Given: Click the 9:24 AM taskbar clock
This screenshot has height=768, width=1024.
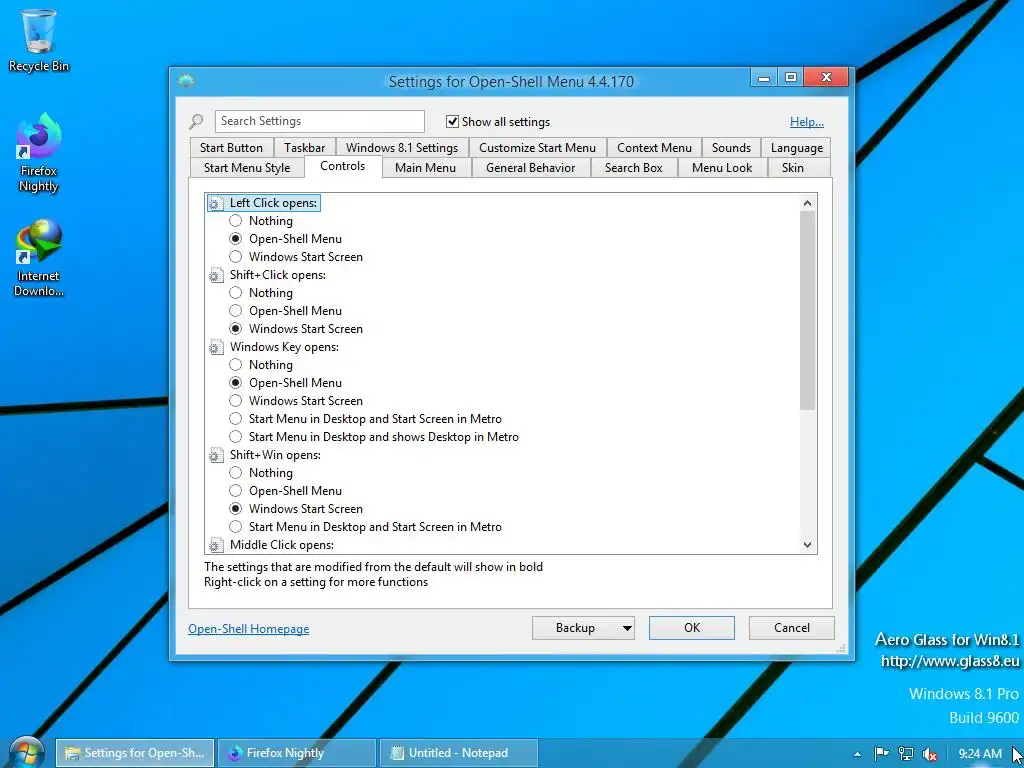Looking at the screenshot, I should [x=980, y=754].
